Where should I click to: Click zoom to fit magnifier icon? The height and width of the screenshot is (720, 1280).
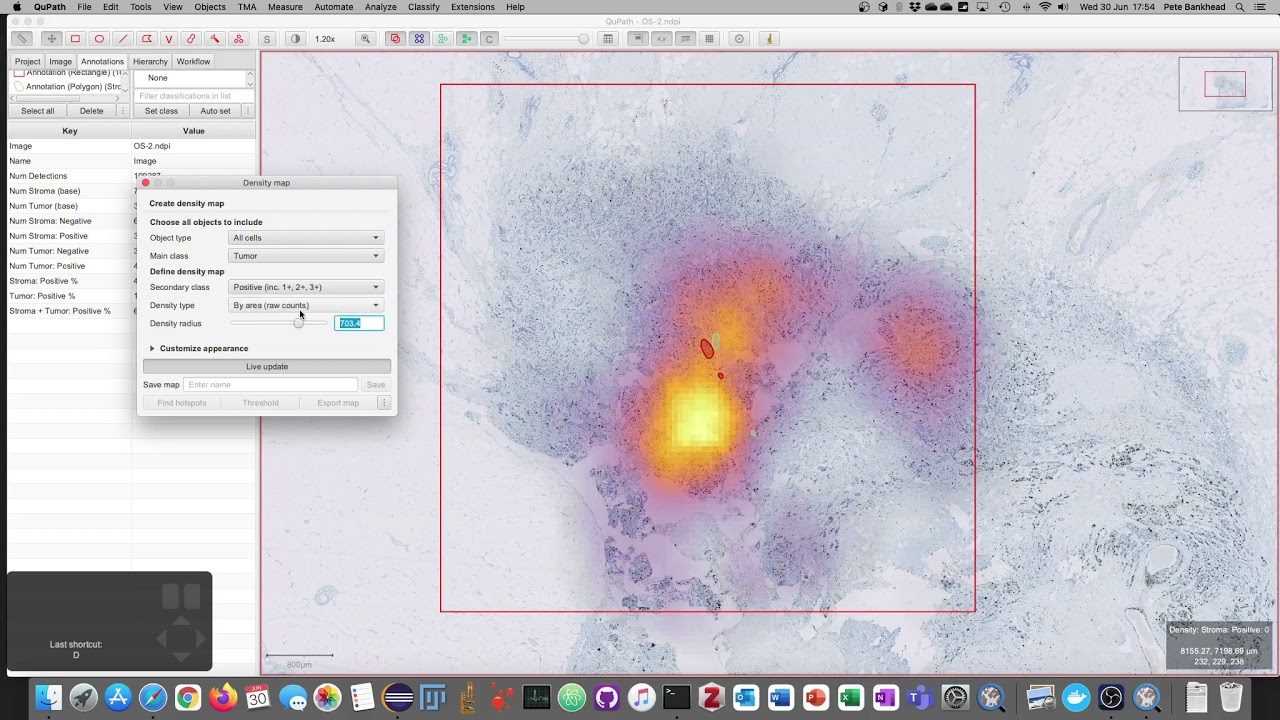coord(366,39)
